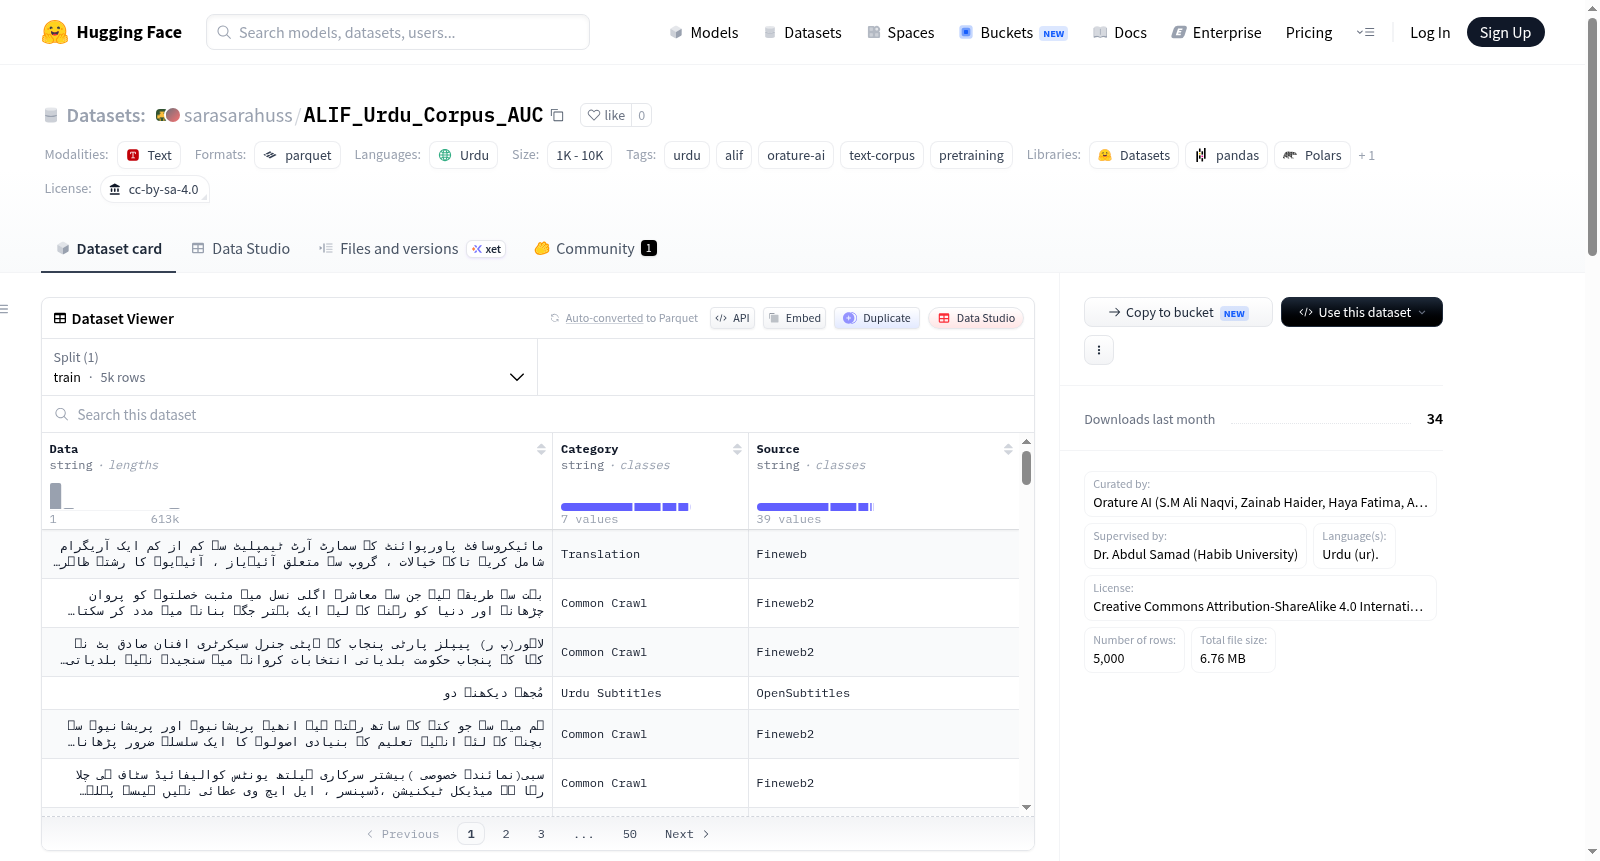Open the extra navigation menu icon

1365,32
